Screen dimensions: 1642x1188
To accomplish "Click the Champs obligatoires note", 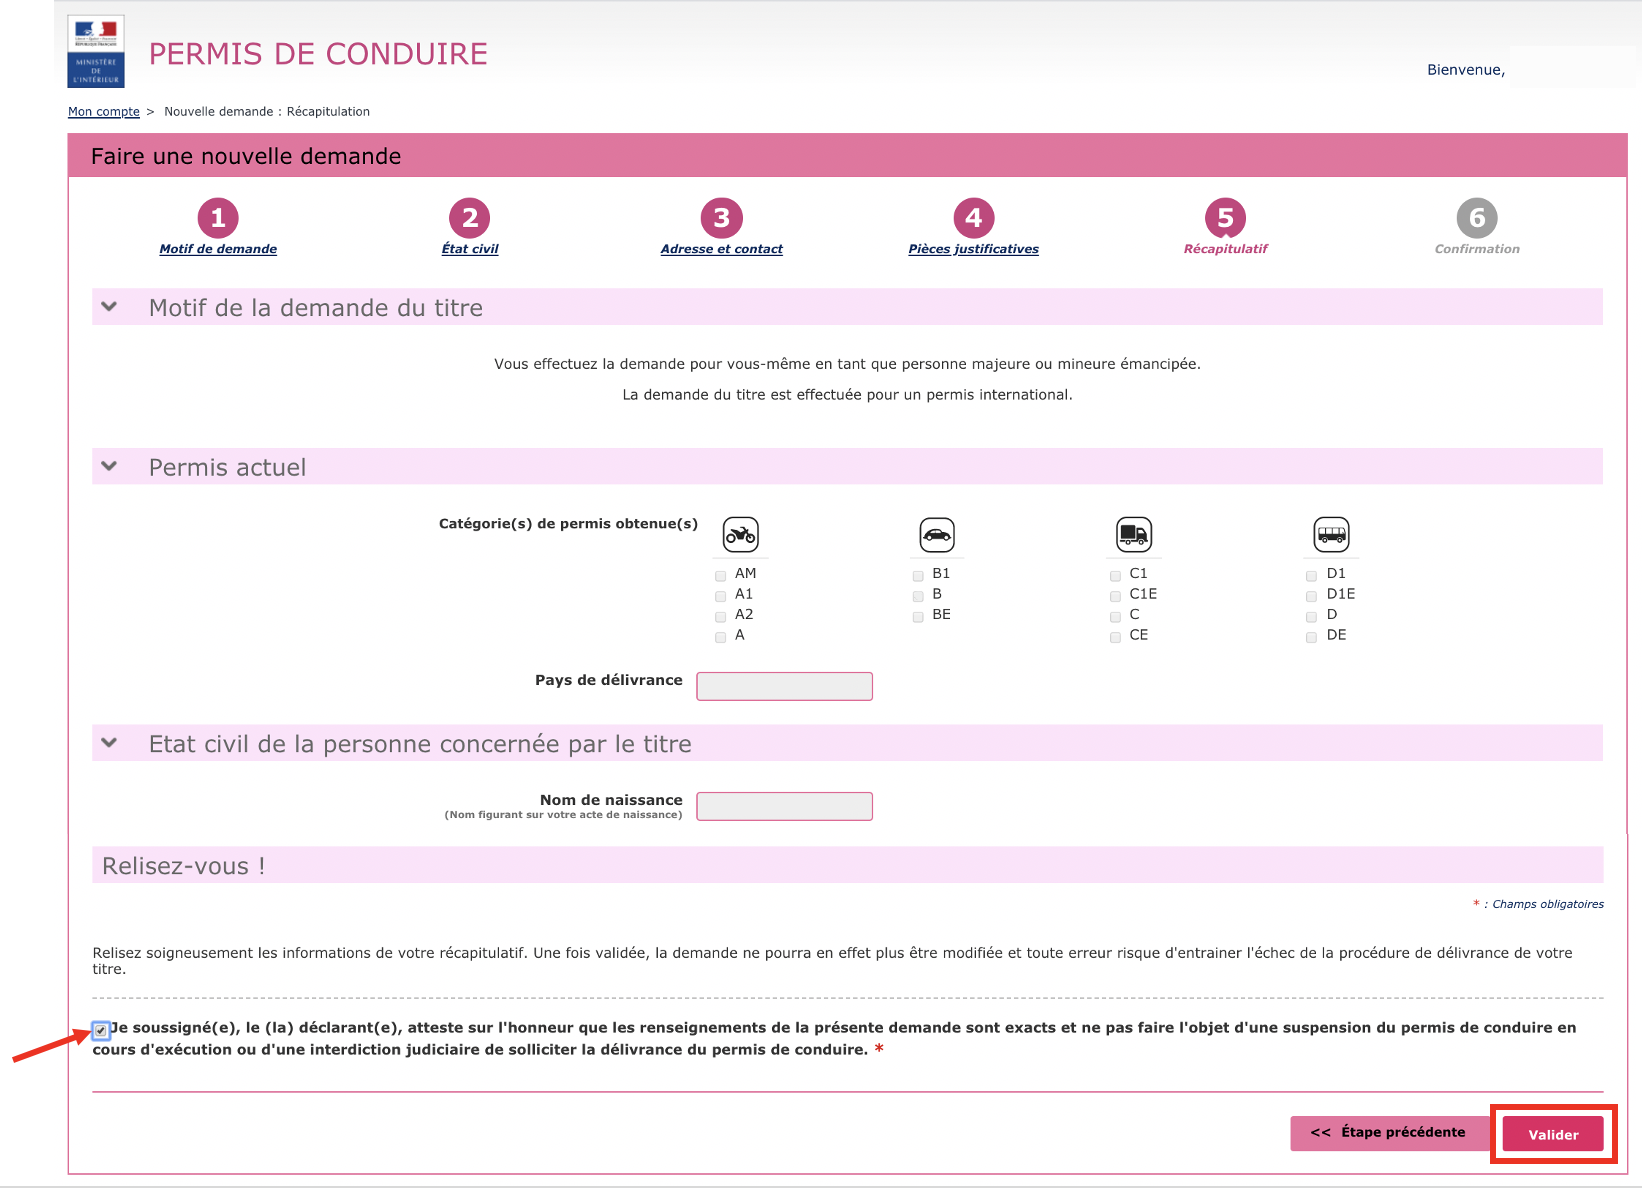I will pyautogui.click(x=1538, y=904).
